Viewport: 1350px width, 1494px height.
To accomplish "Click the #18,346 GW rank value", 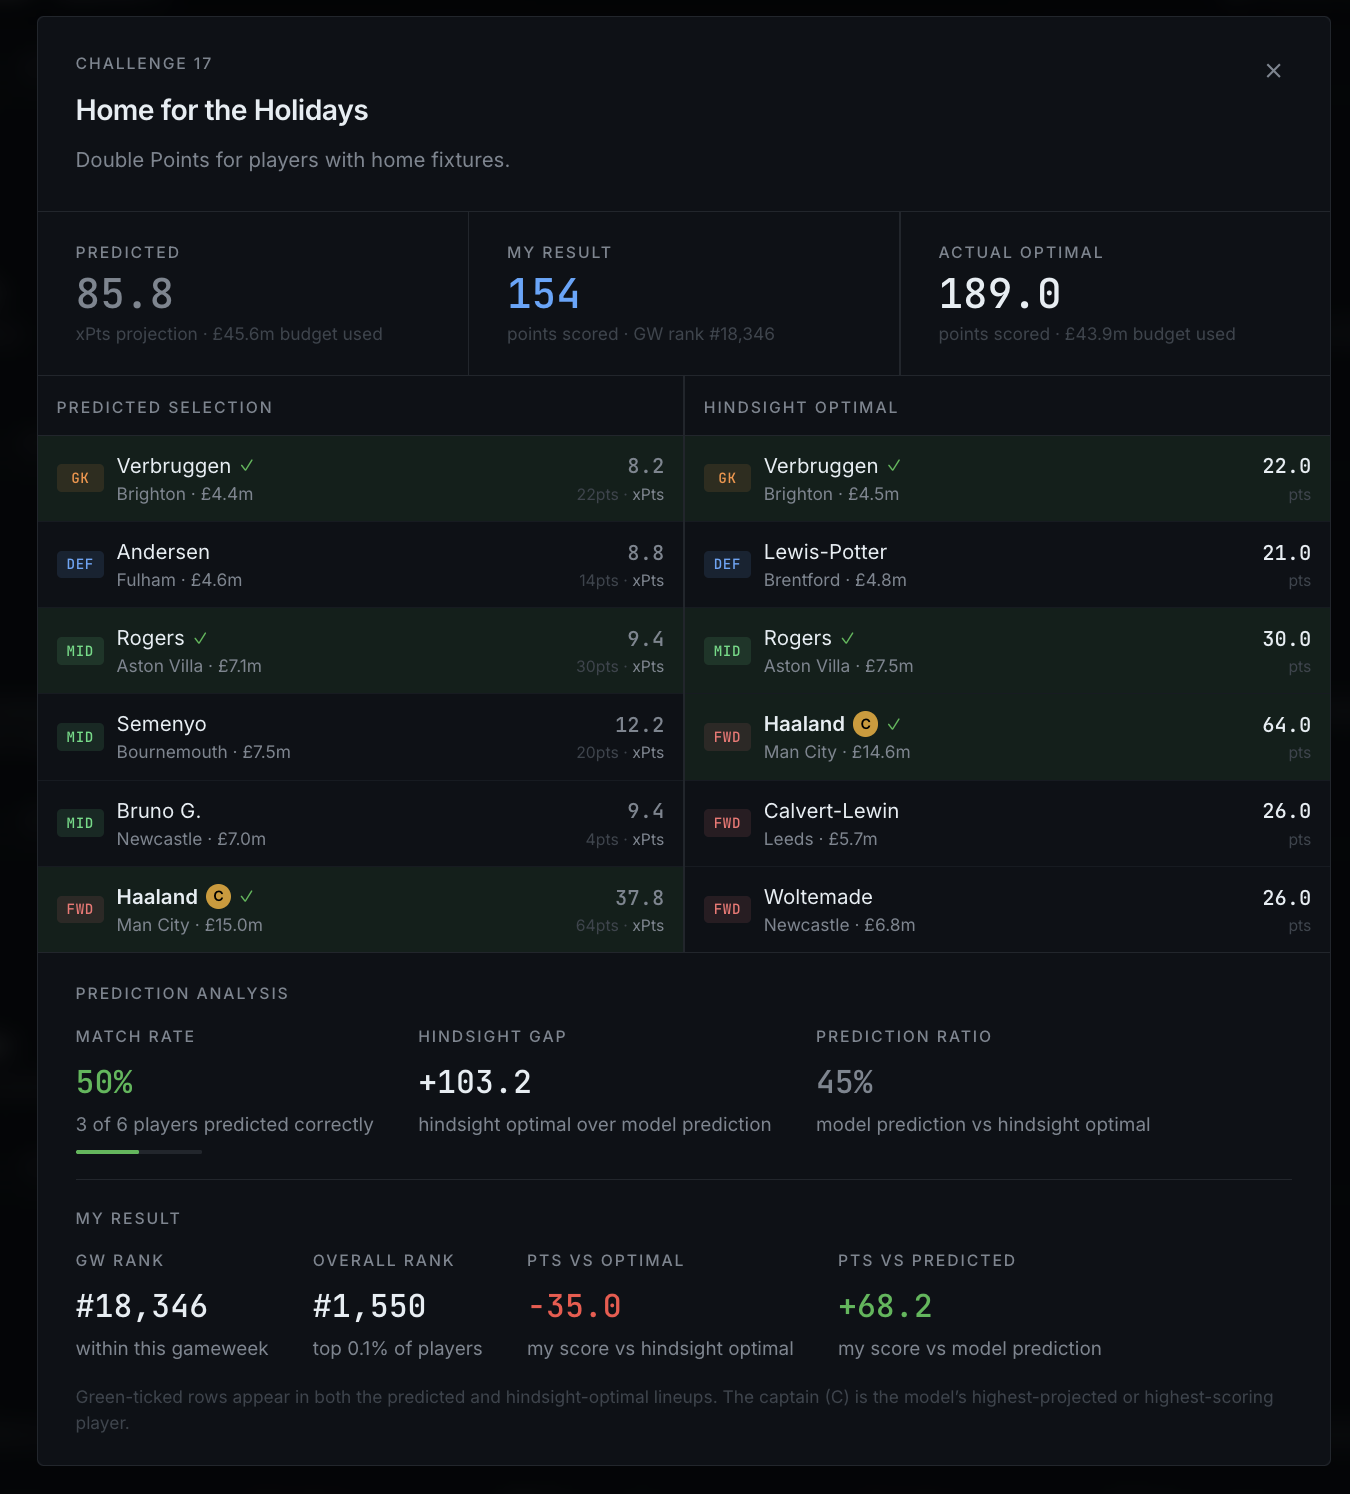I will tap(142, 1306).
